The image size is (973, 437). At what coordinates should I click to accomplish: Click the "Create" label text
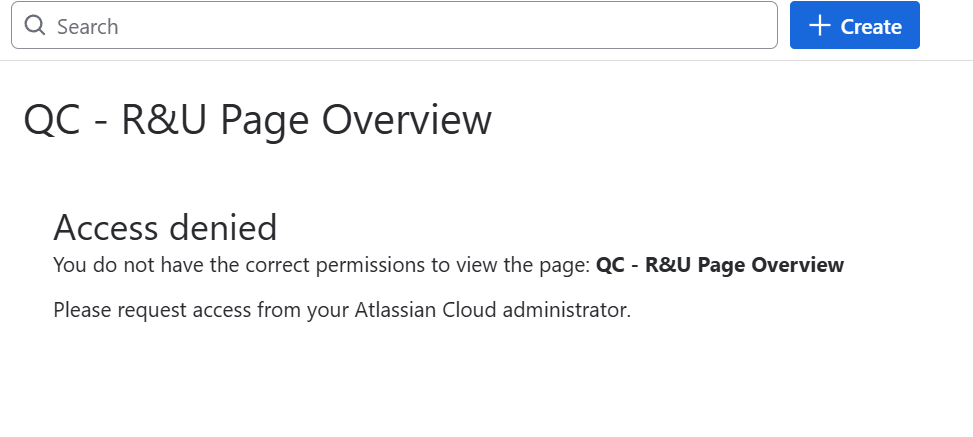coord(871,27)
